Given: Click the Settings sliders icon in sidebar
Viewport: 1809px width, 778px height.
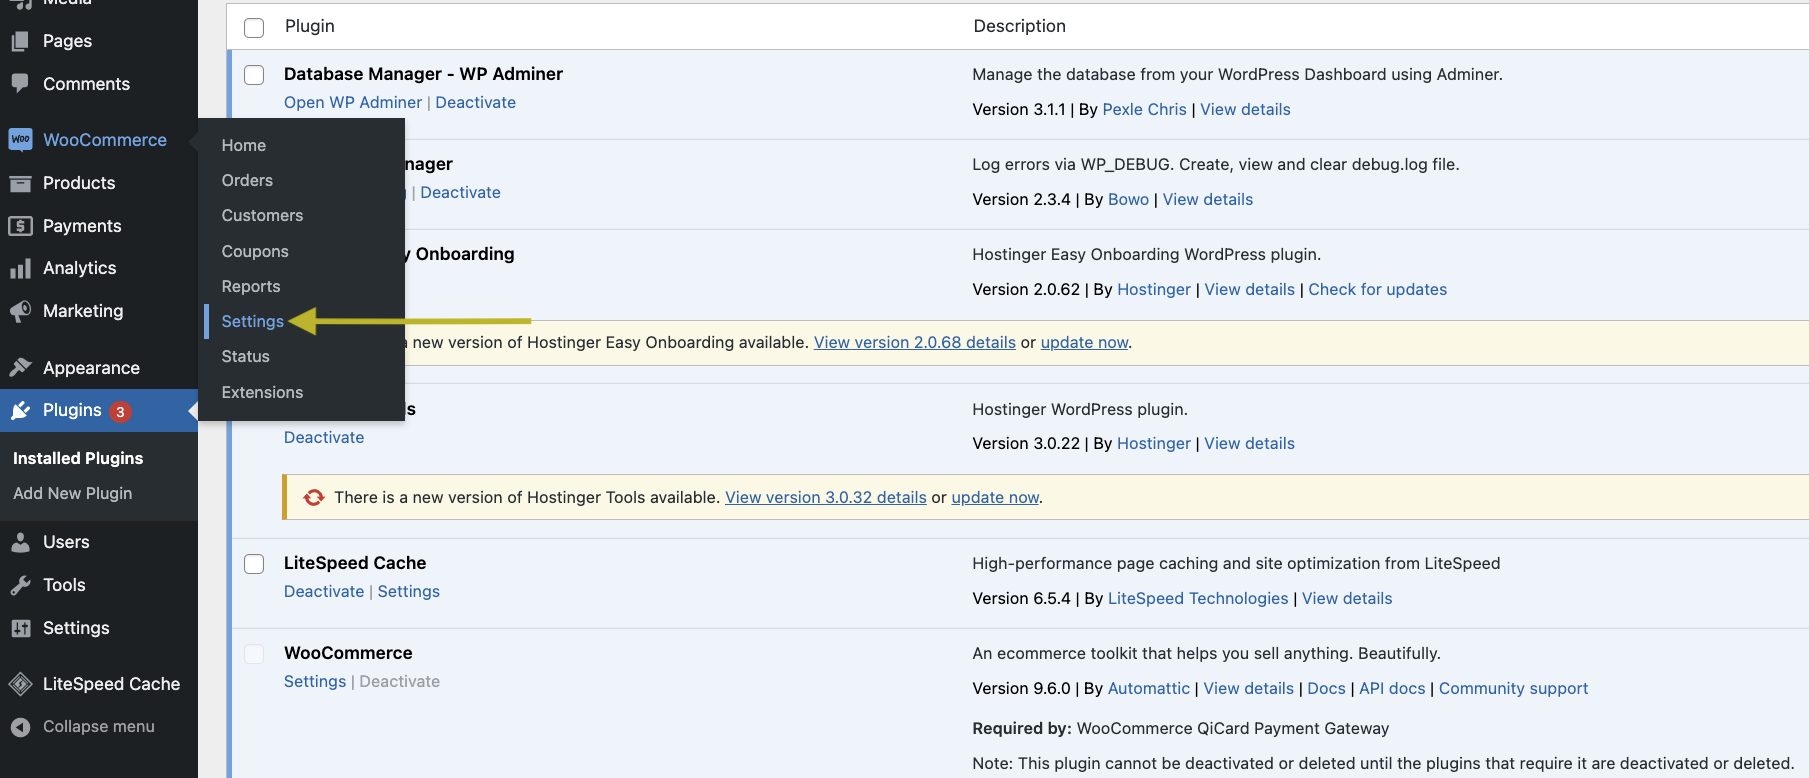Looking at the screenshot, I should (20, 628).
